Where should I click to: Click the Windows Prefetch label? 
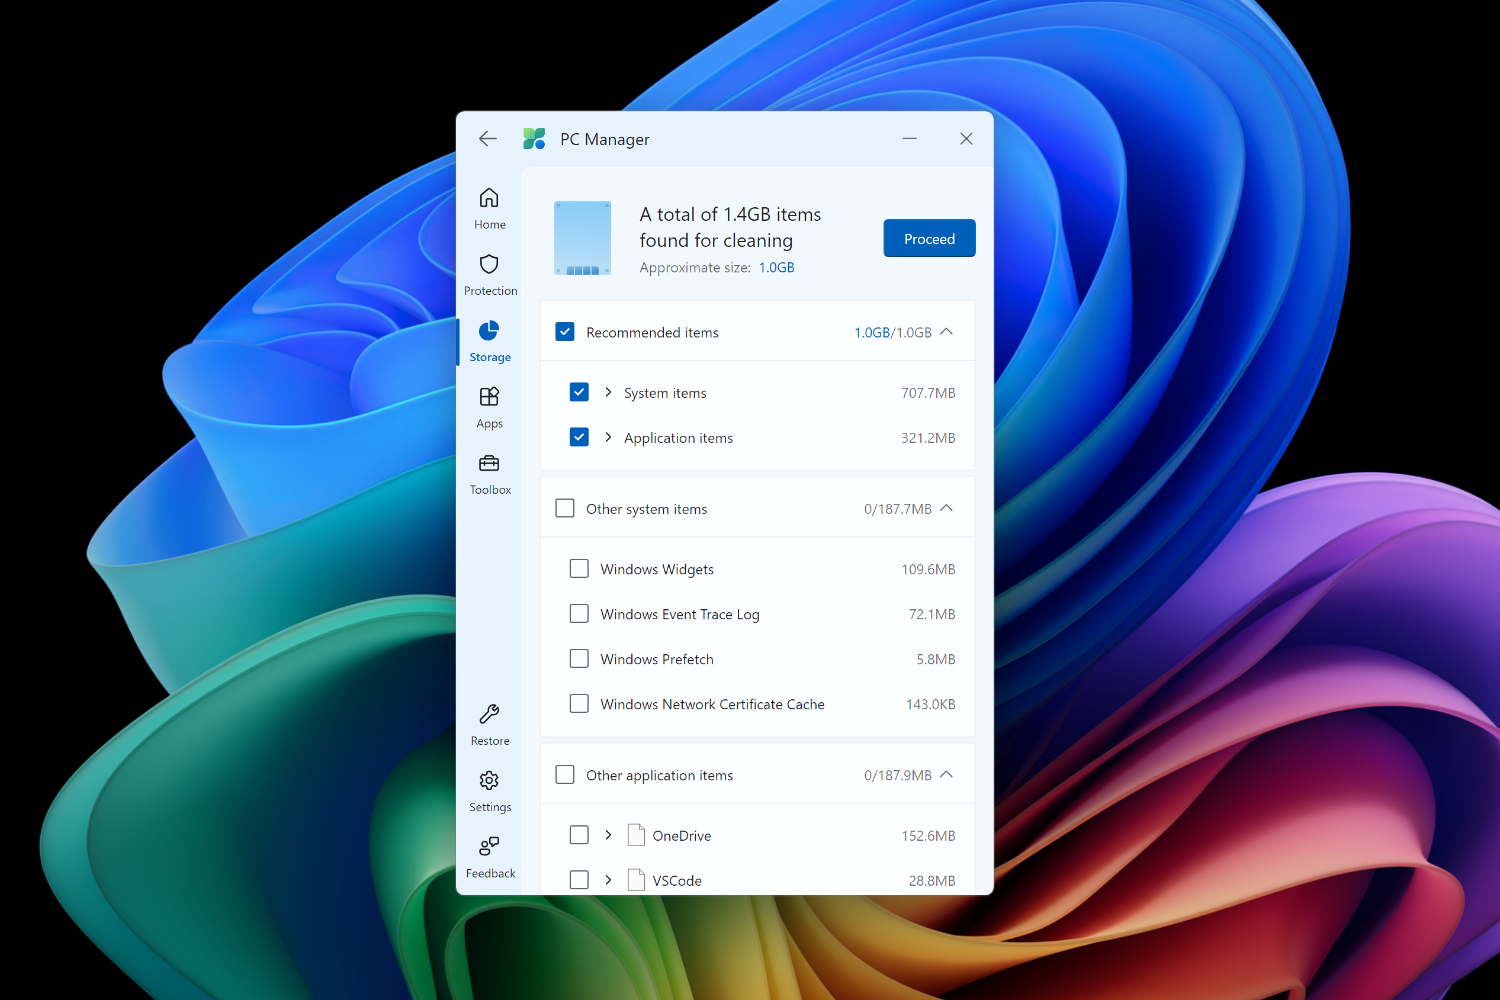tap(657, 660)
